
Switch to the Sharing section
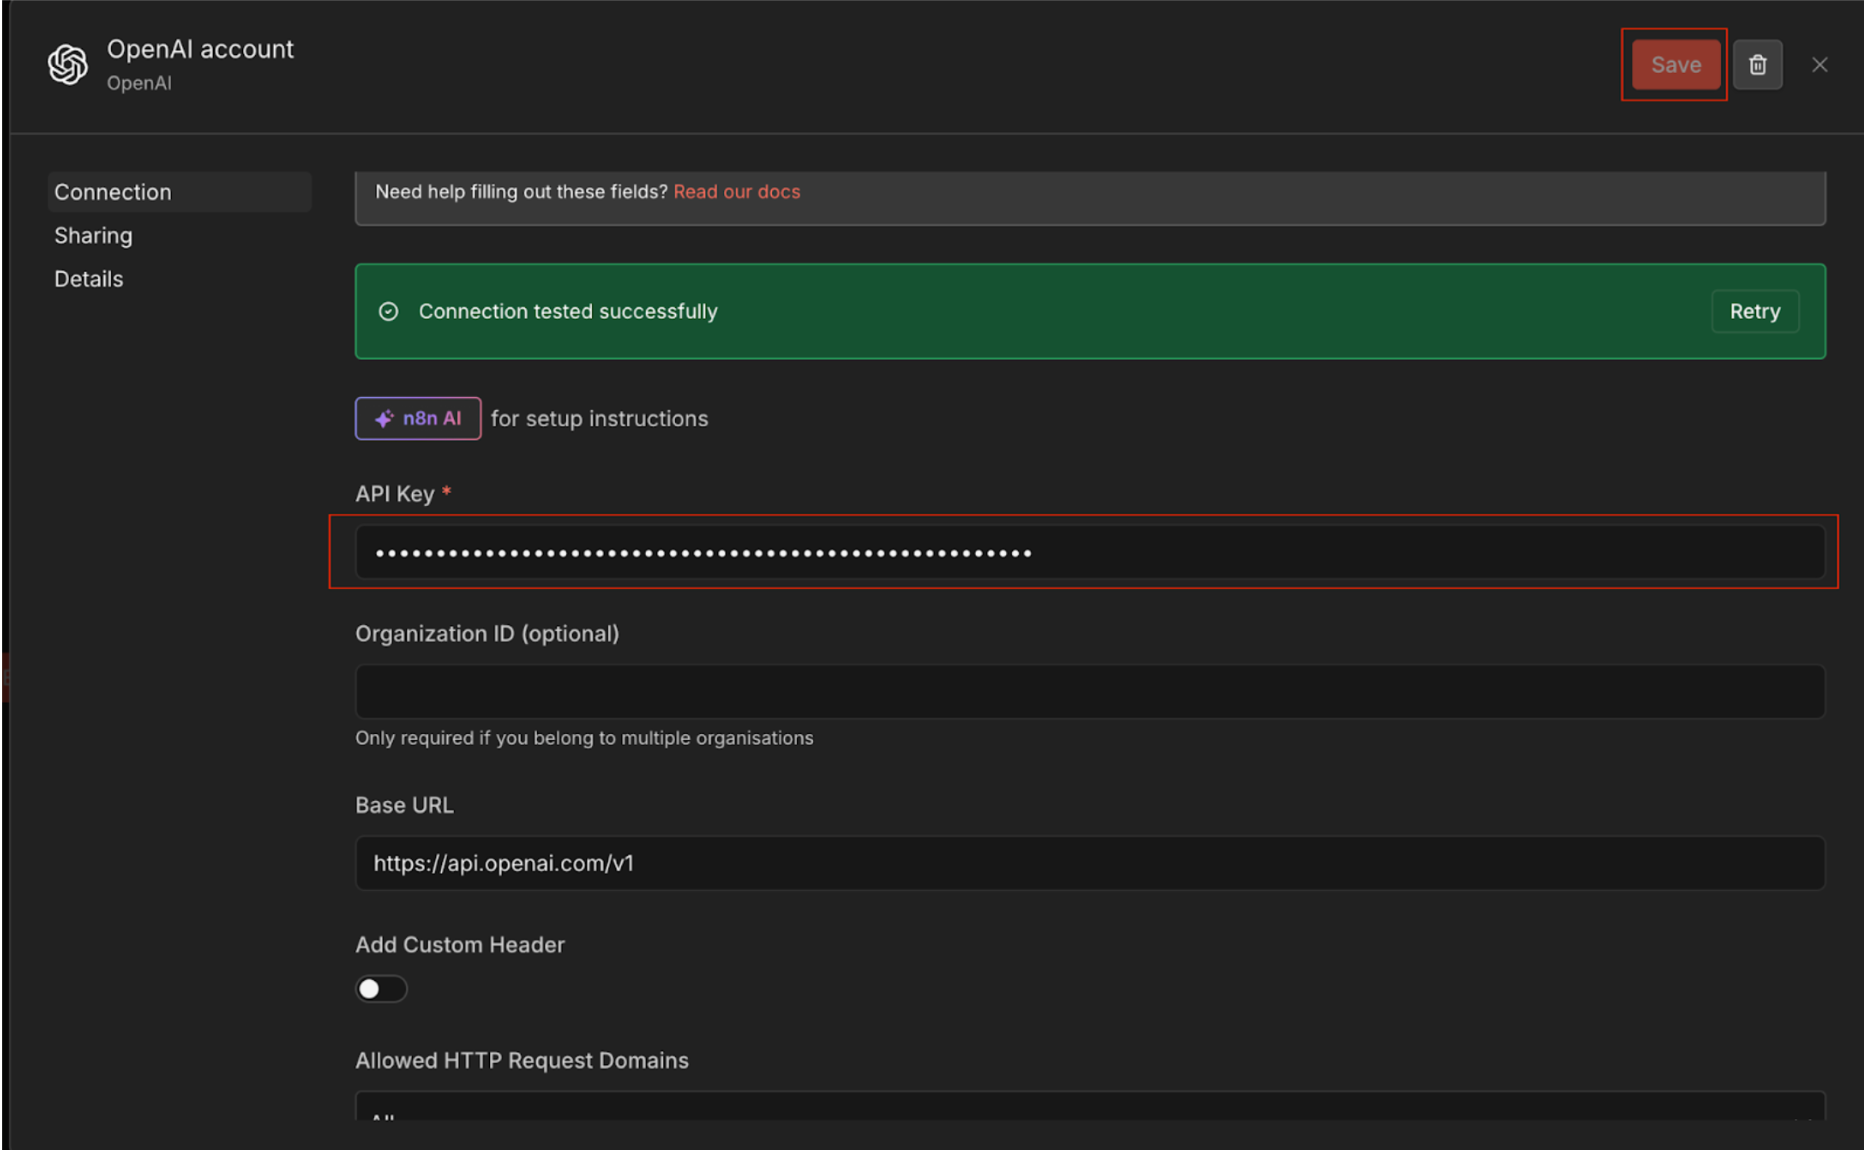coord(93,236)
